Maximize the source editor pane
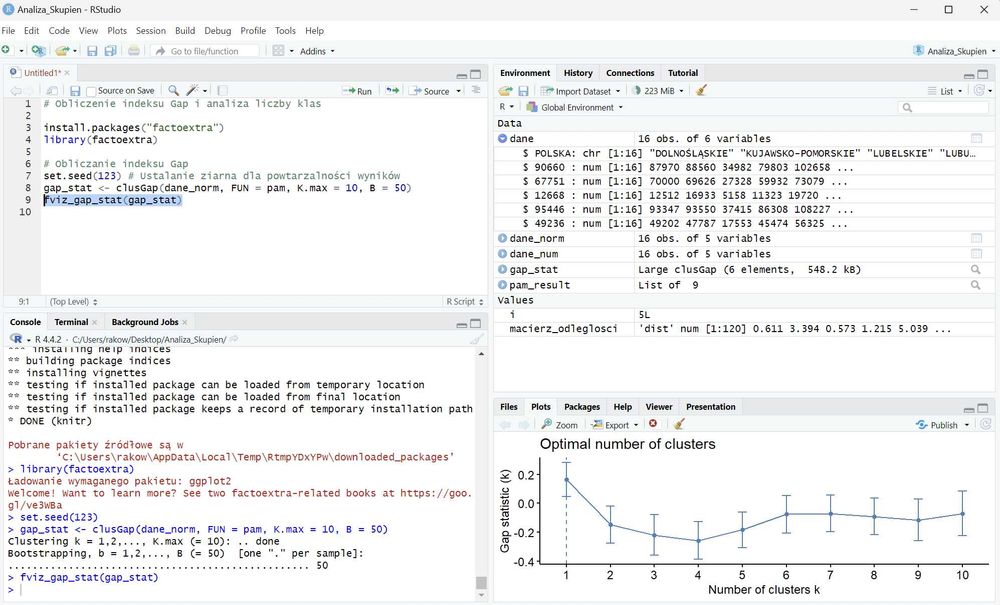The width and height of the screenshot is (1000, 605). [x=476, y=74]
